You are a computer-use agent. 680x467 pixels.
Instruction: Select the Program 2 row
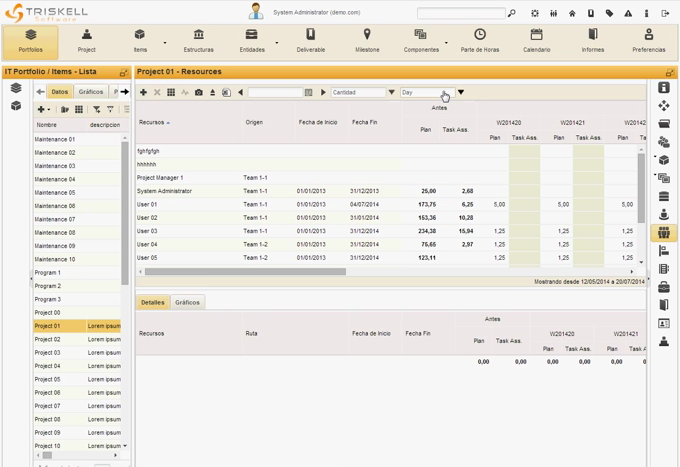(78, 286)
